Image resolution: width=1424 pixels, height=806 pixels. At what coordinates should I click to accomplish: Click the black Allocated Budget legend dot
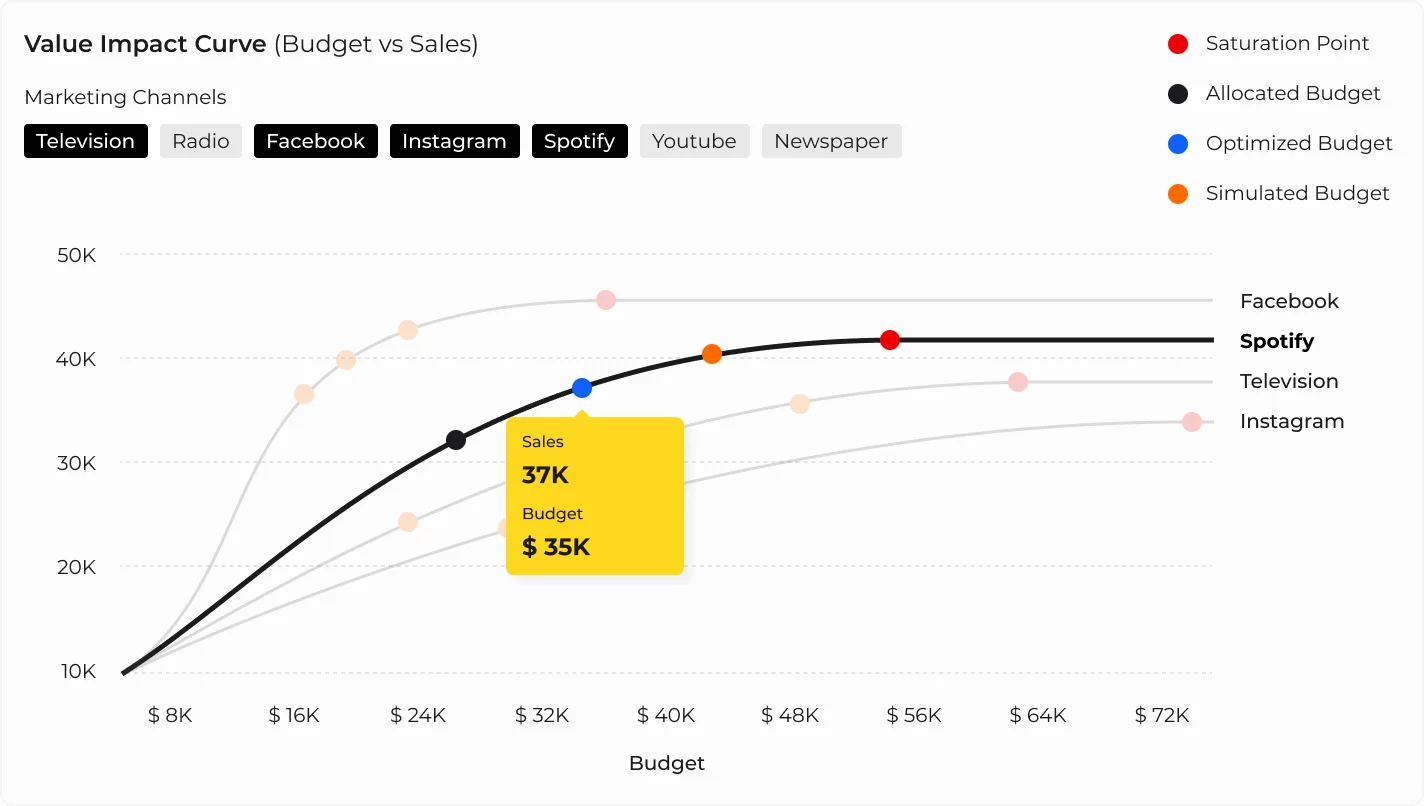point(1178,94)
